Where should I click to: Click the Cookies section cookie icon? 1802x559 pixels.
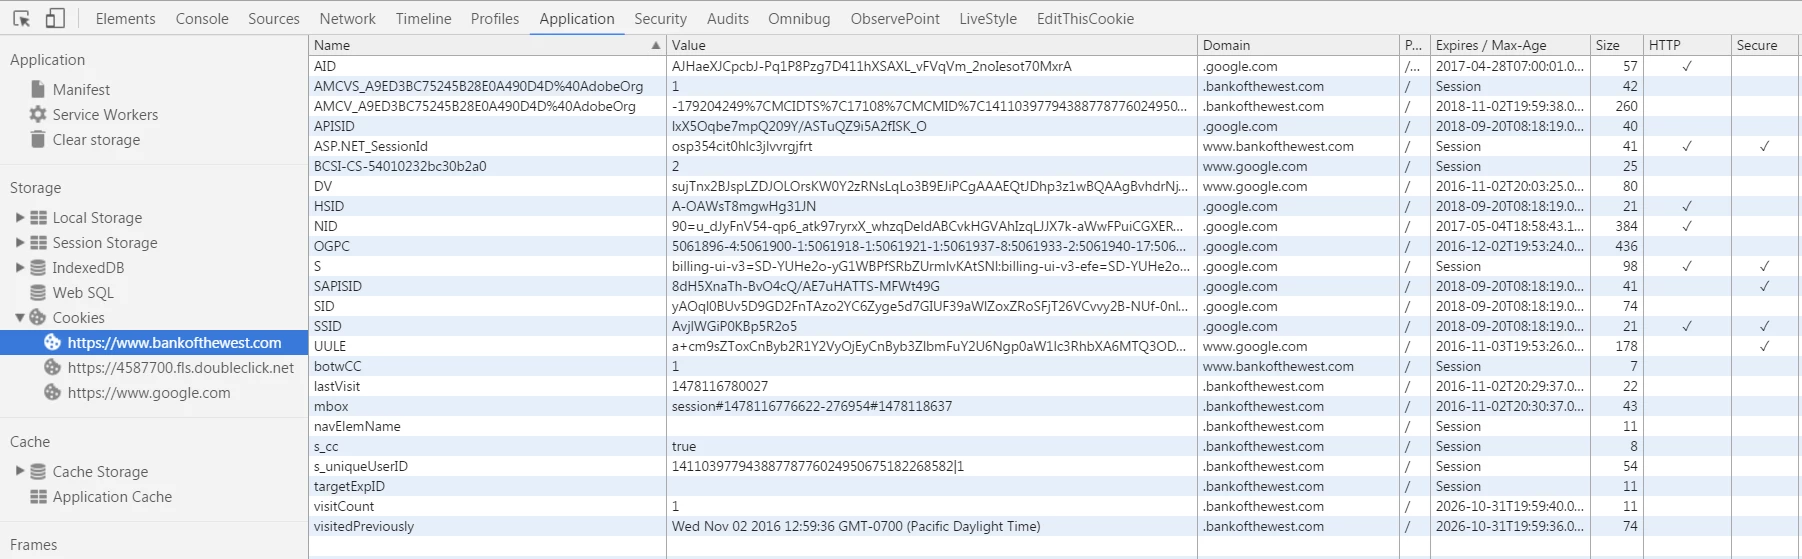point(38,317)
